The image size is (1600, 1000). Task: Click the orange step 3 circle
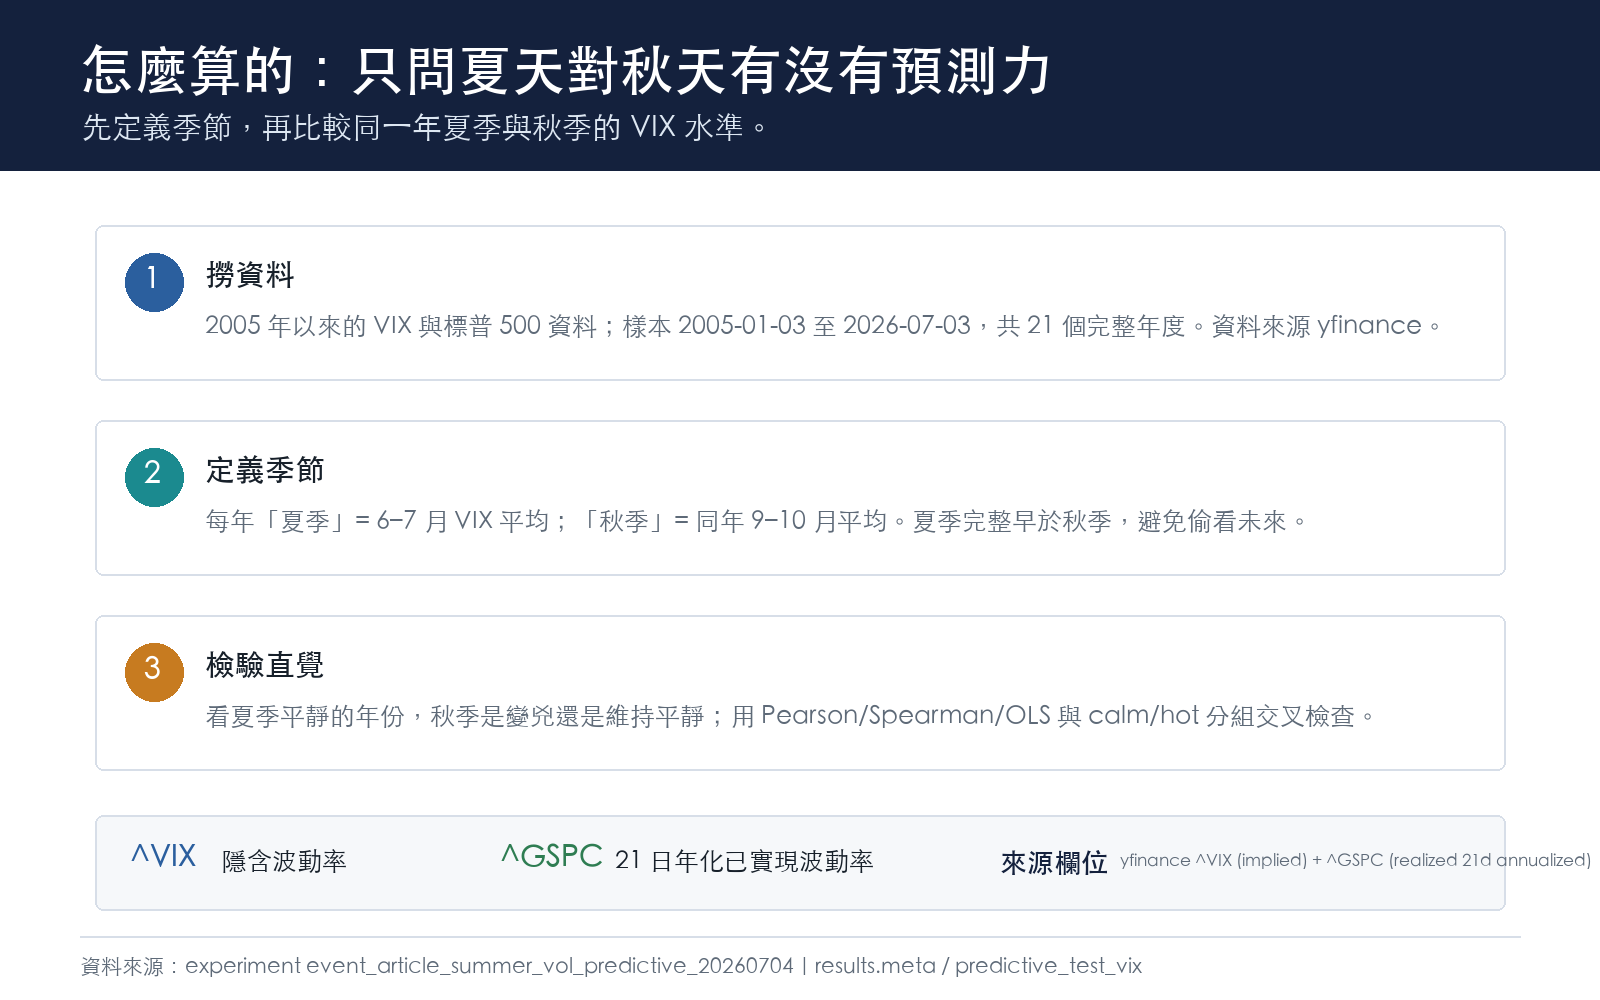[x=154, y=672]
